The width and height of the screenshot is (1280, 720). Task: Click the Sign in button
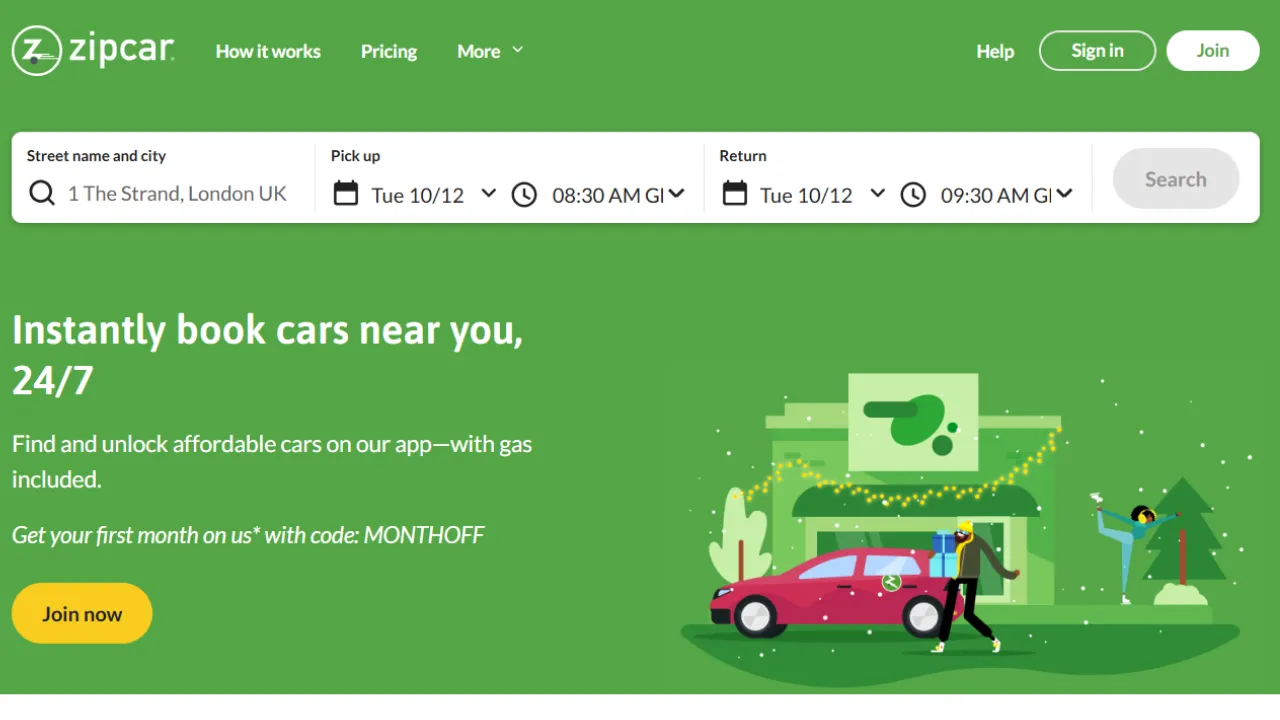[1097, 50]
